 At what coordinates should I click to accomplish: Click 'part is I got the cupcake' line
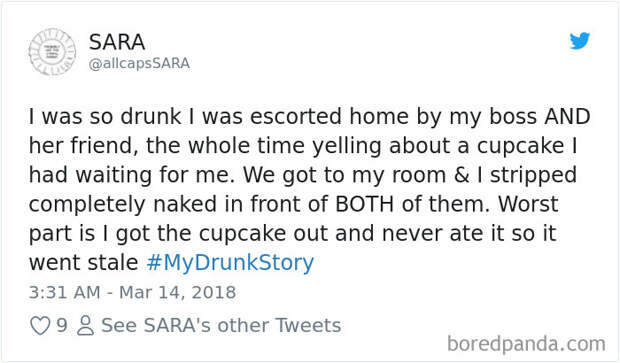click(293, 234)
